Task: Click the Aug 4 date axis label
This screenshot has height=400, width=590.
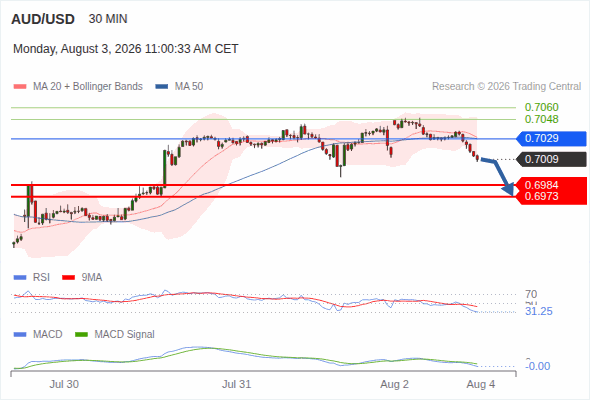Action: click(x=481, y=384)
